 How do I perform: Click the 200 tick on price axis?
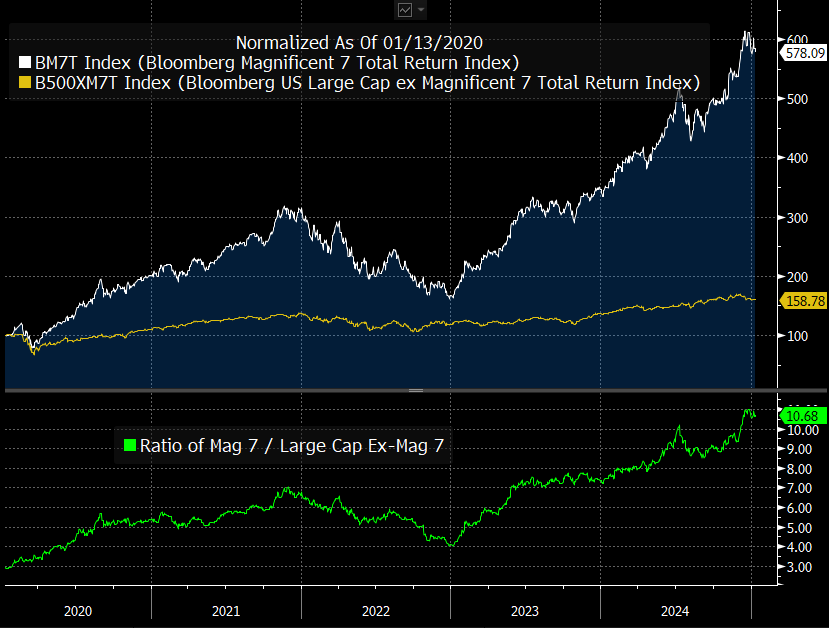(x=797, y=277)
